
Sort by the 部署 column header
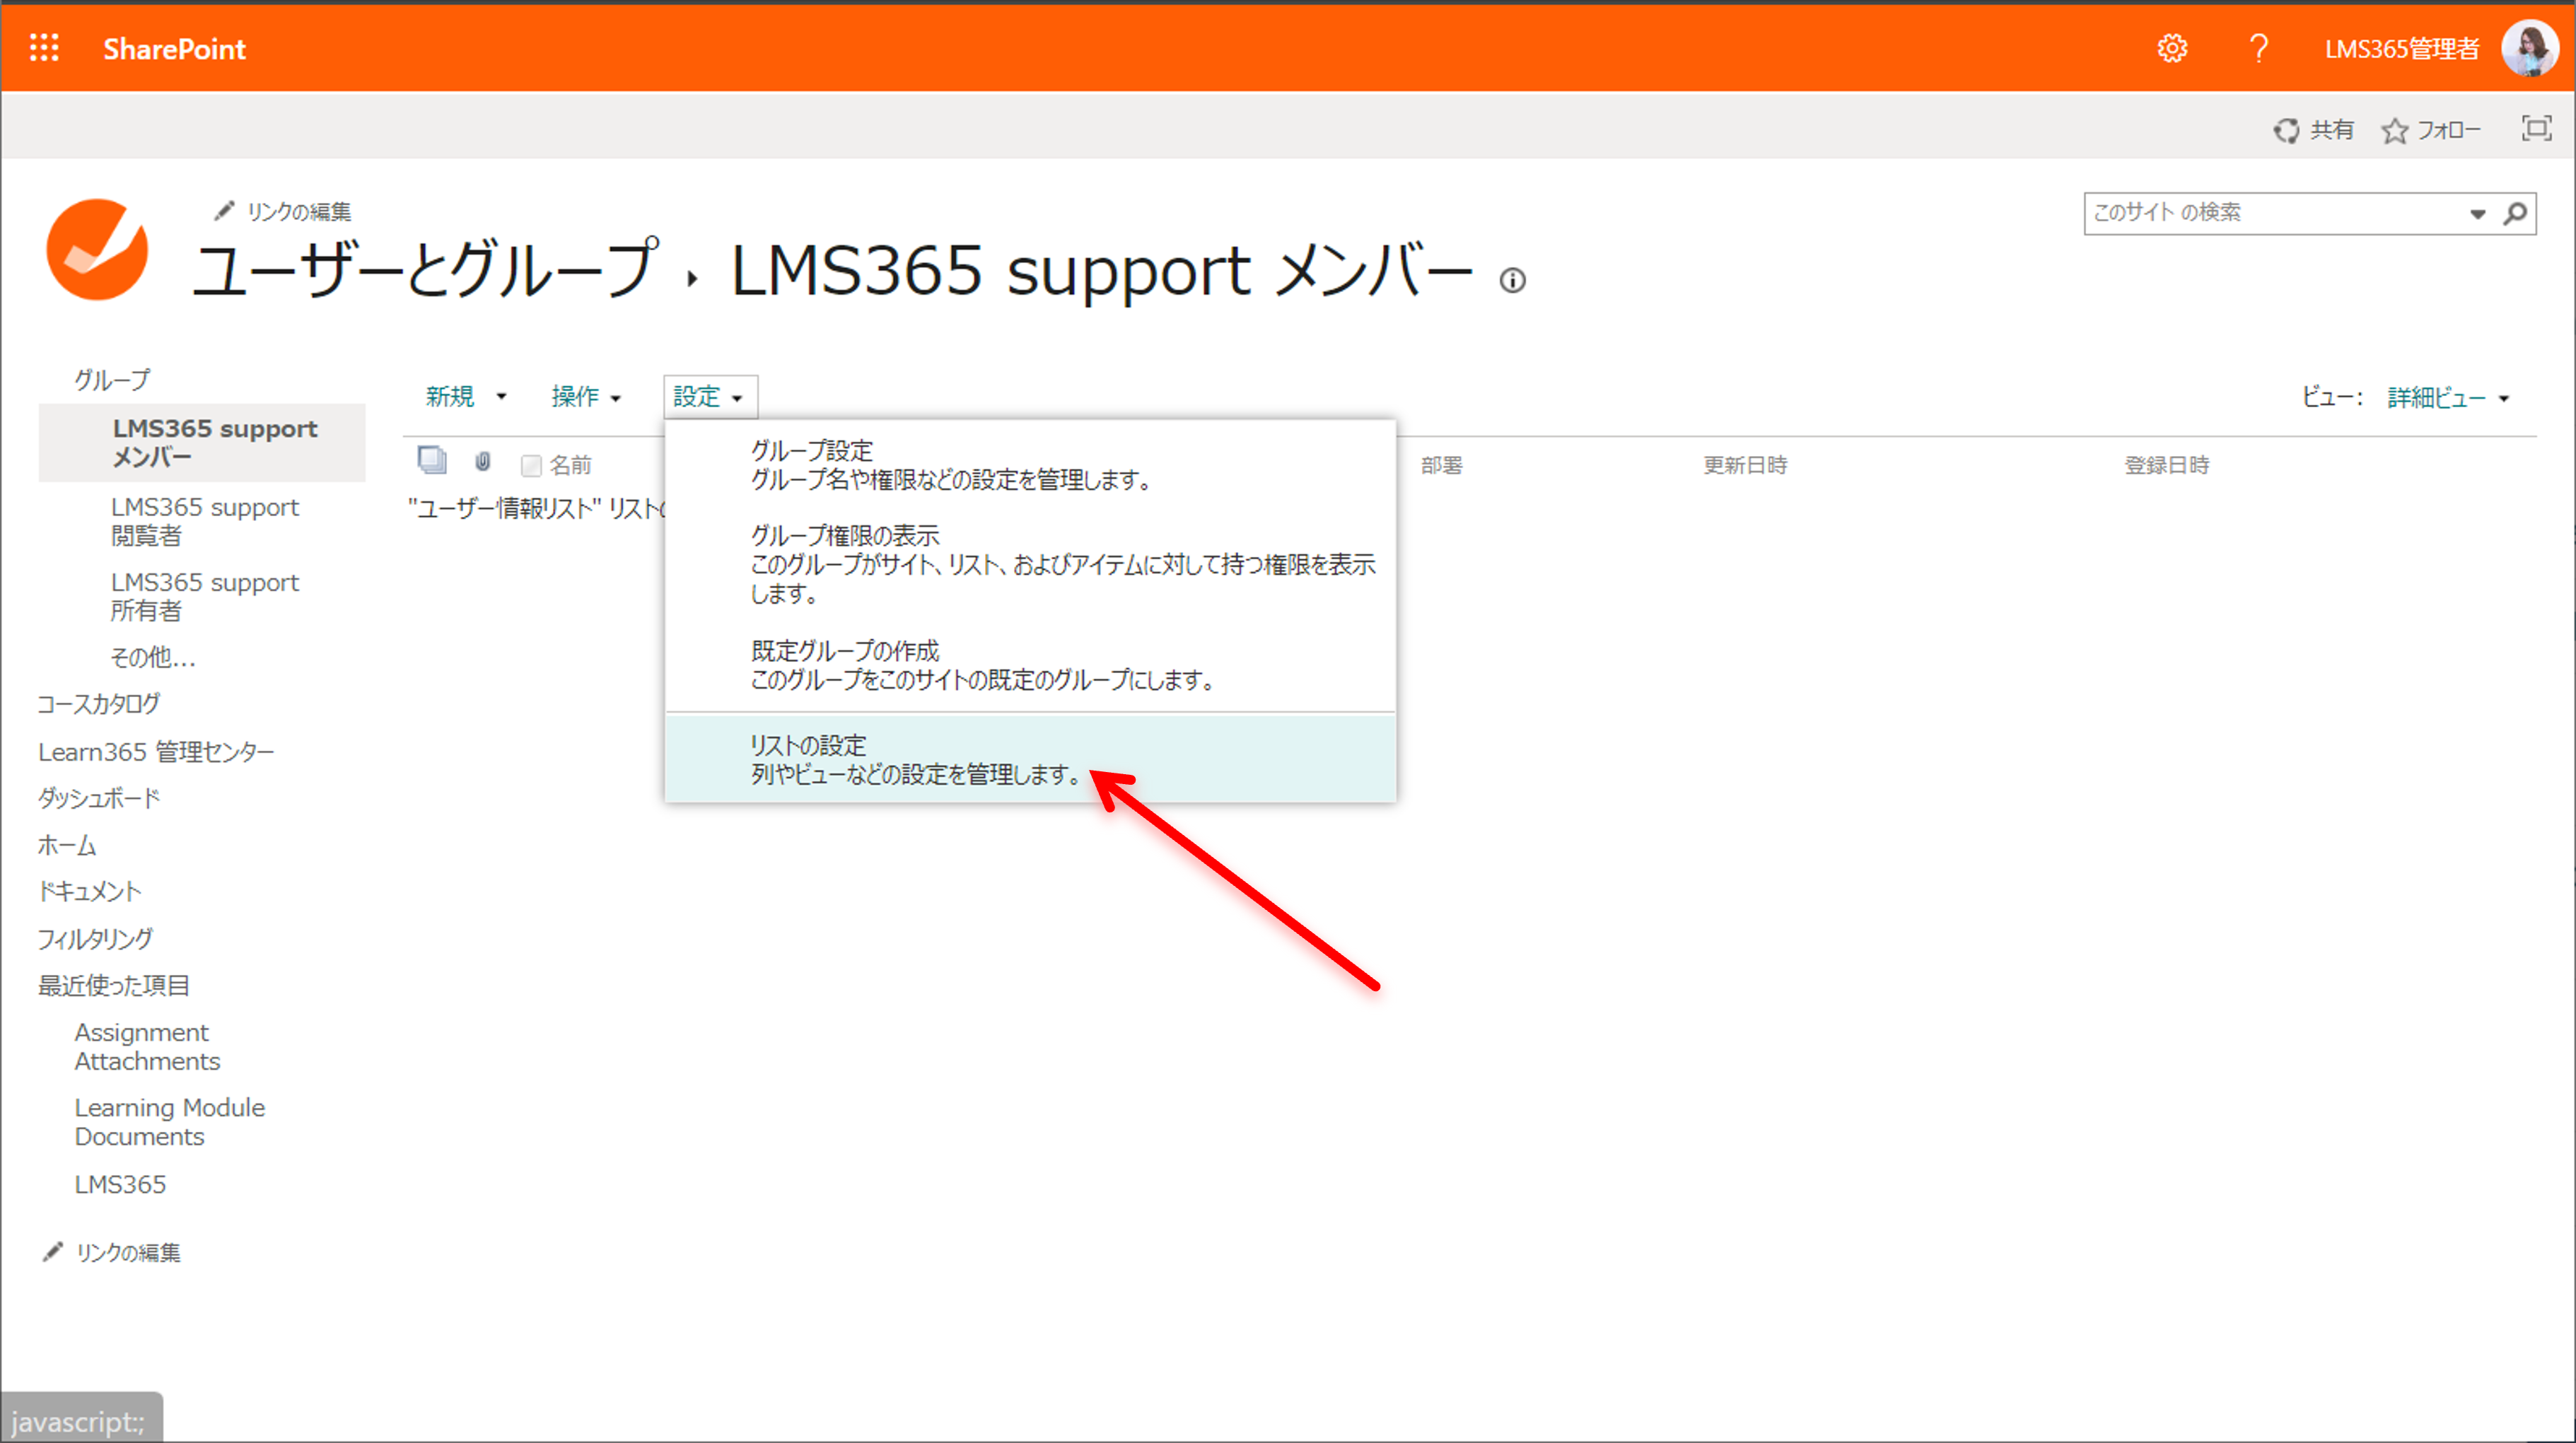coord(1442,465)
